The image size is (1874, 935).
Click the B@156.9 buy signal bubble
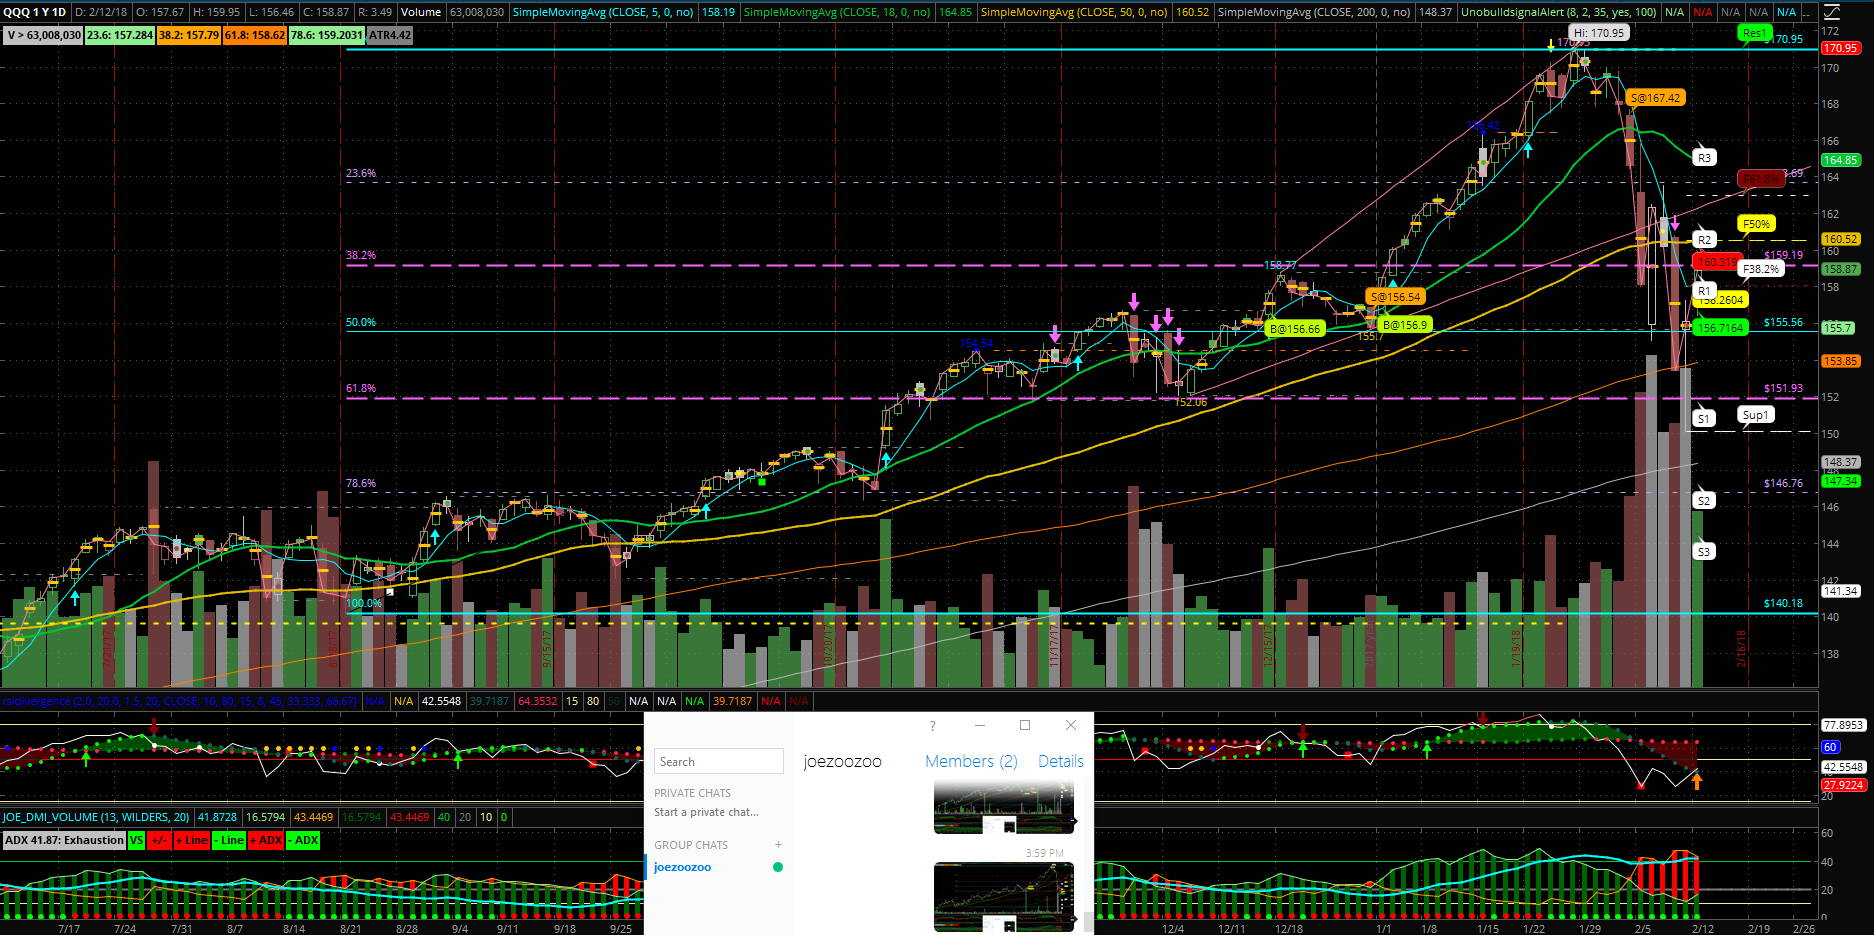click(x=1404, y=324)
